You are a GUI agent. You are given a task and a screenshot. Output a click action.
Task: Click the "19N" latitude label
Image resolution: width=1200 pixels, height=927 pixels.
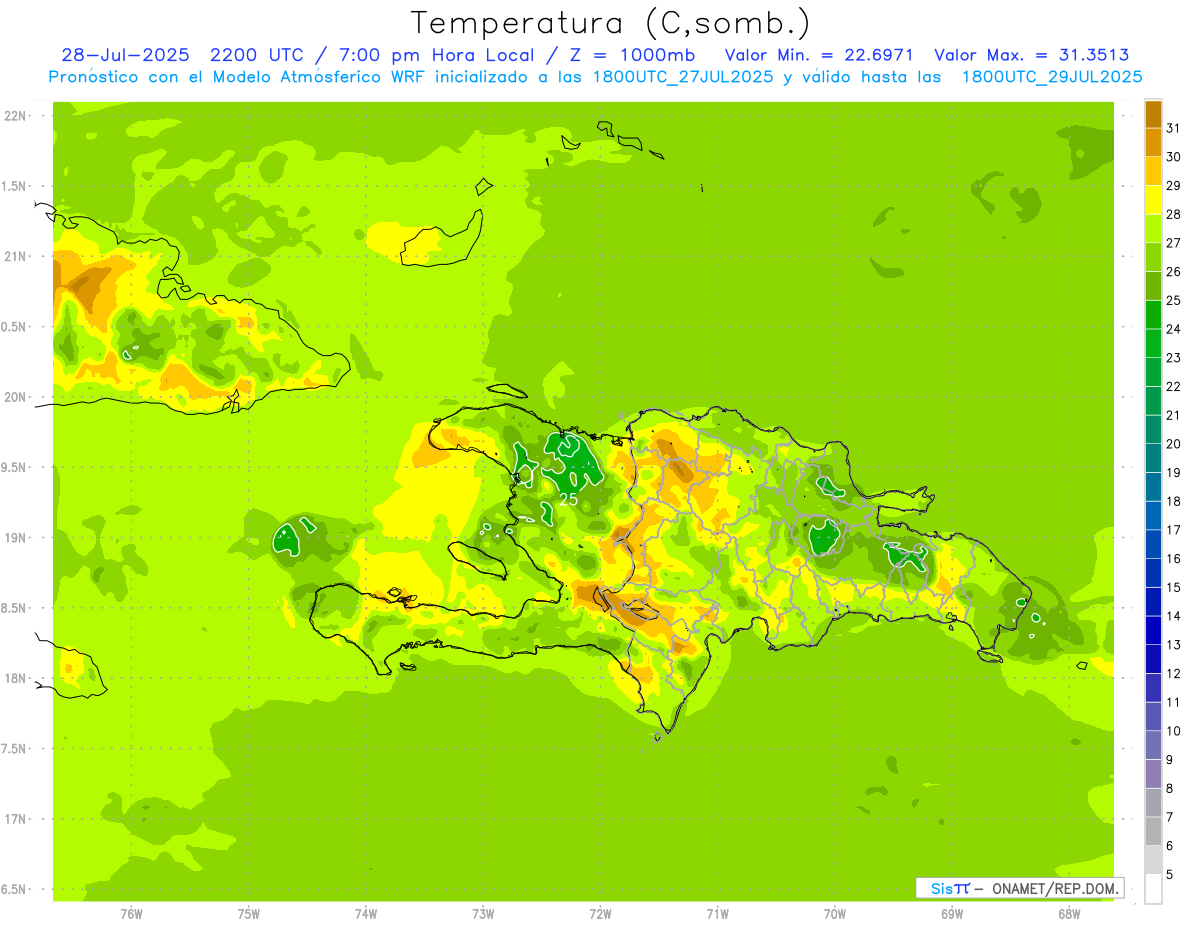(17, 538)
